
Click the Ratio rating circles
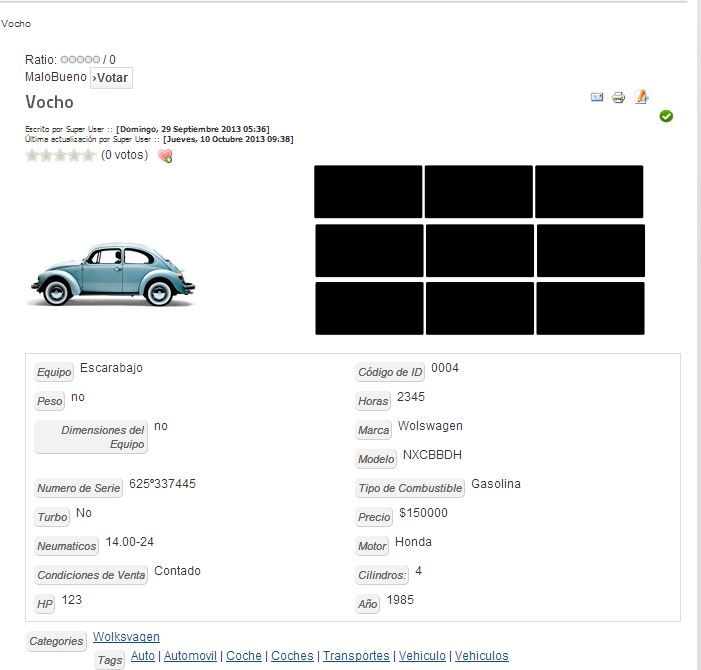pyautogui.click(x=80, y=59)
